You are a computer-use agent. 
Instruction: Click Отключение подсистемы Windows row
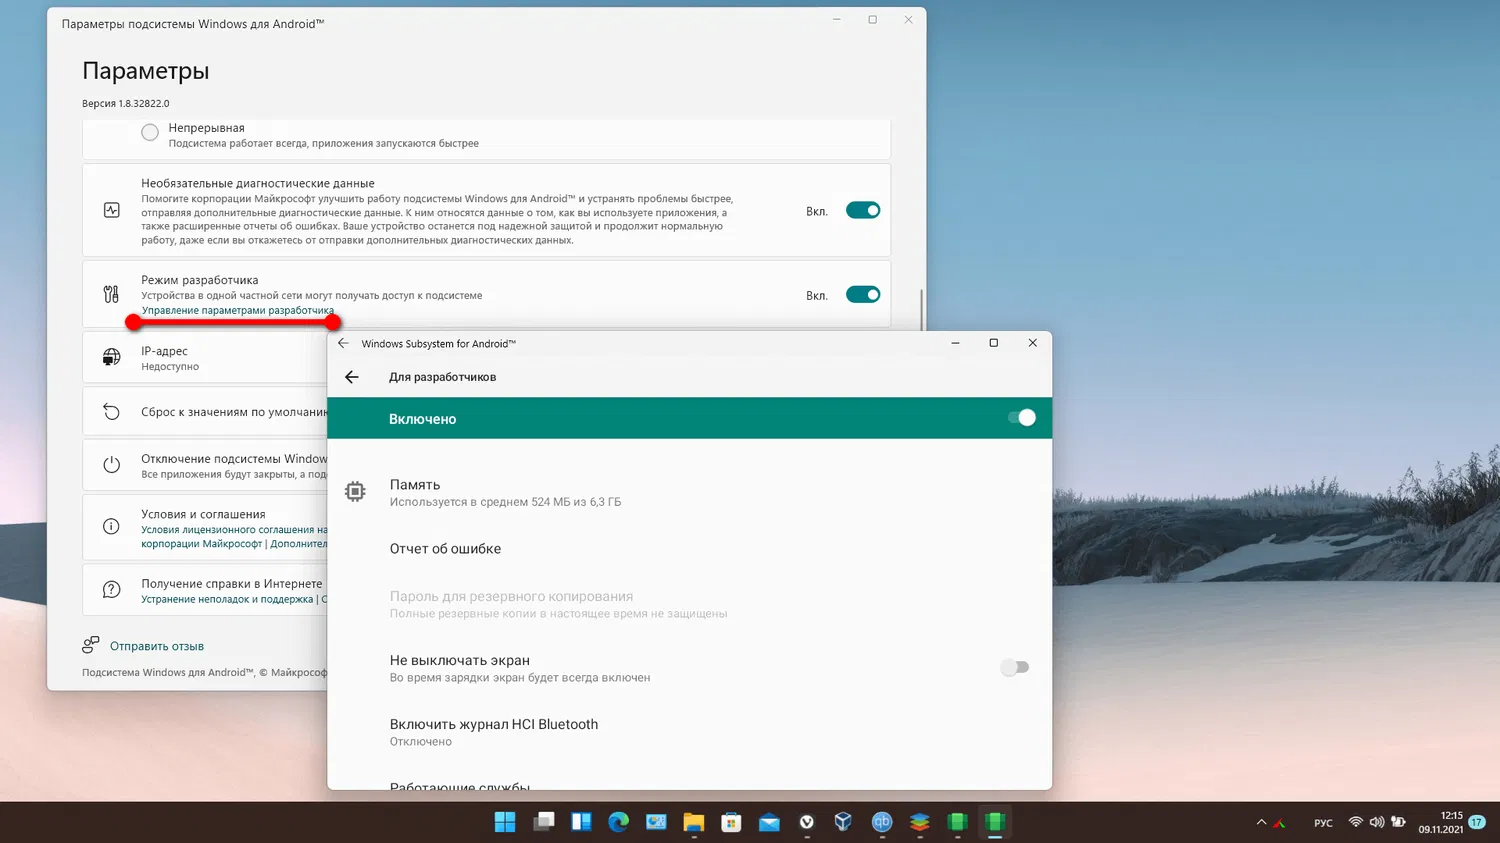pyautogui.click(x=205, y=465)
